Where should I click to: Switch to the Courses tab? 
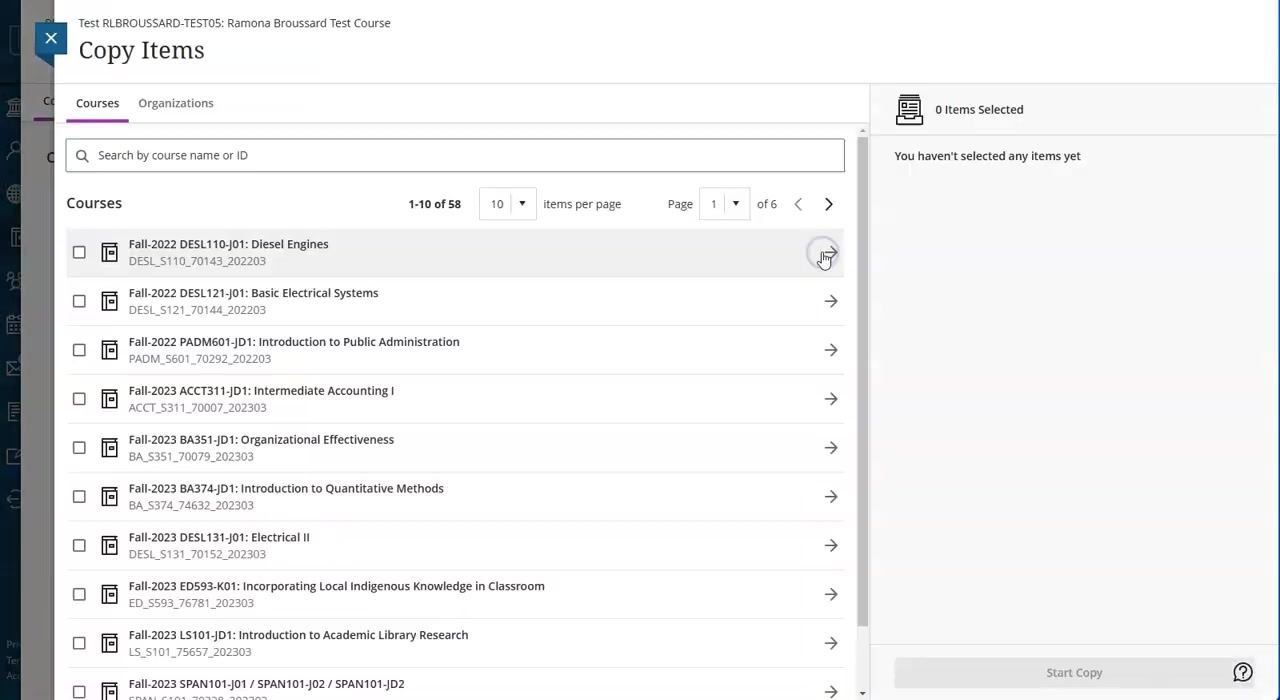[97, 103]
